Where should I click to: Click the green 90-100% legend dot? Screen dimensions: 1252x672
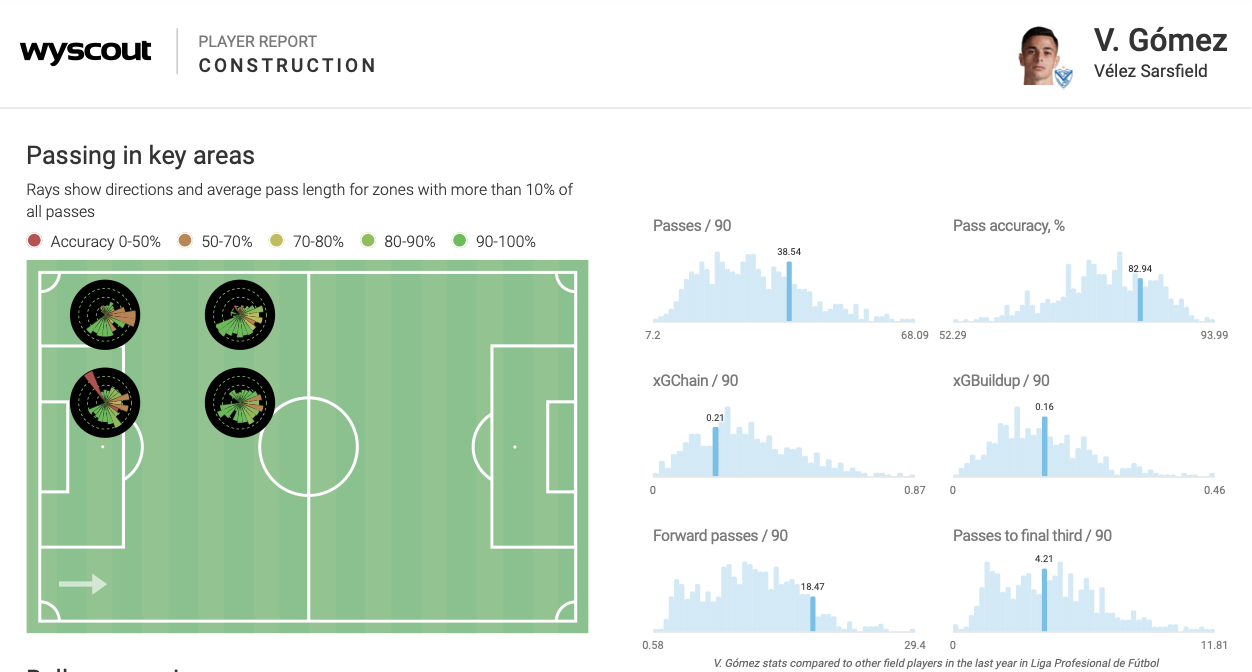460,241
